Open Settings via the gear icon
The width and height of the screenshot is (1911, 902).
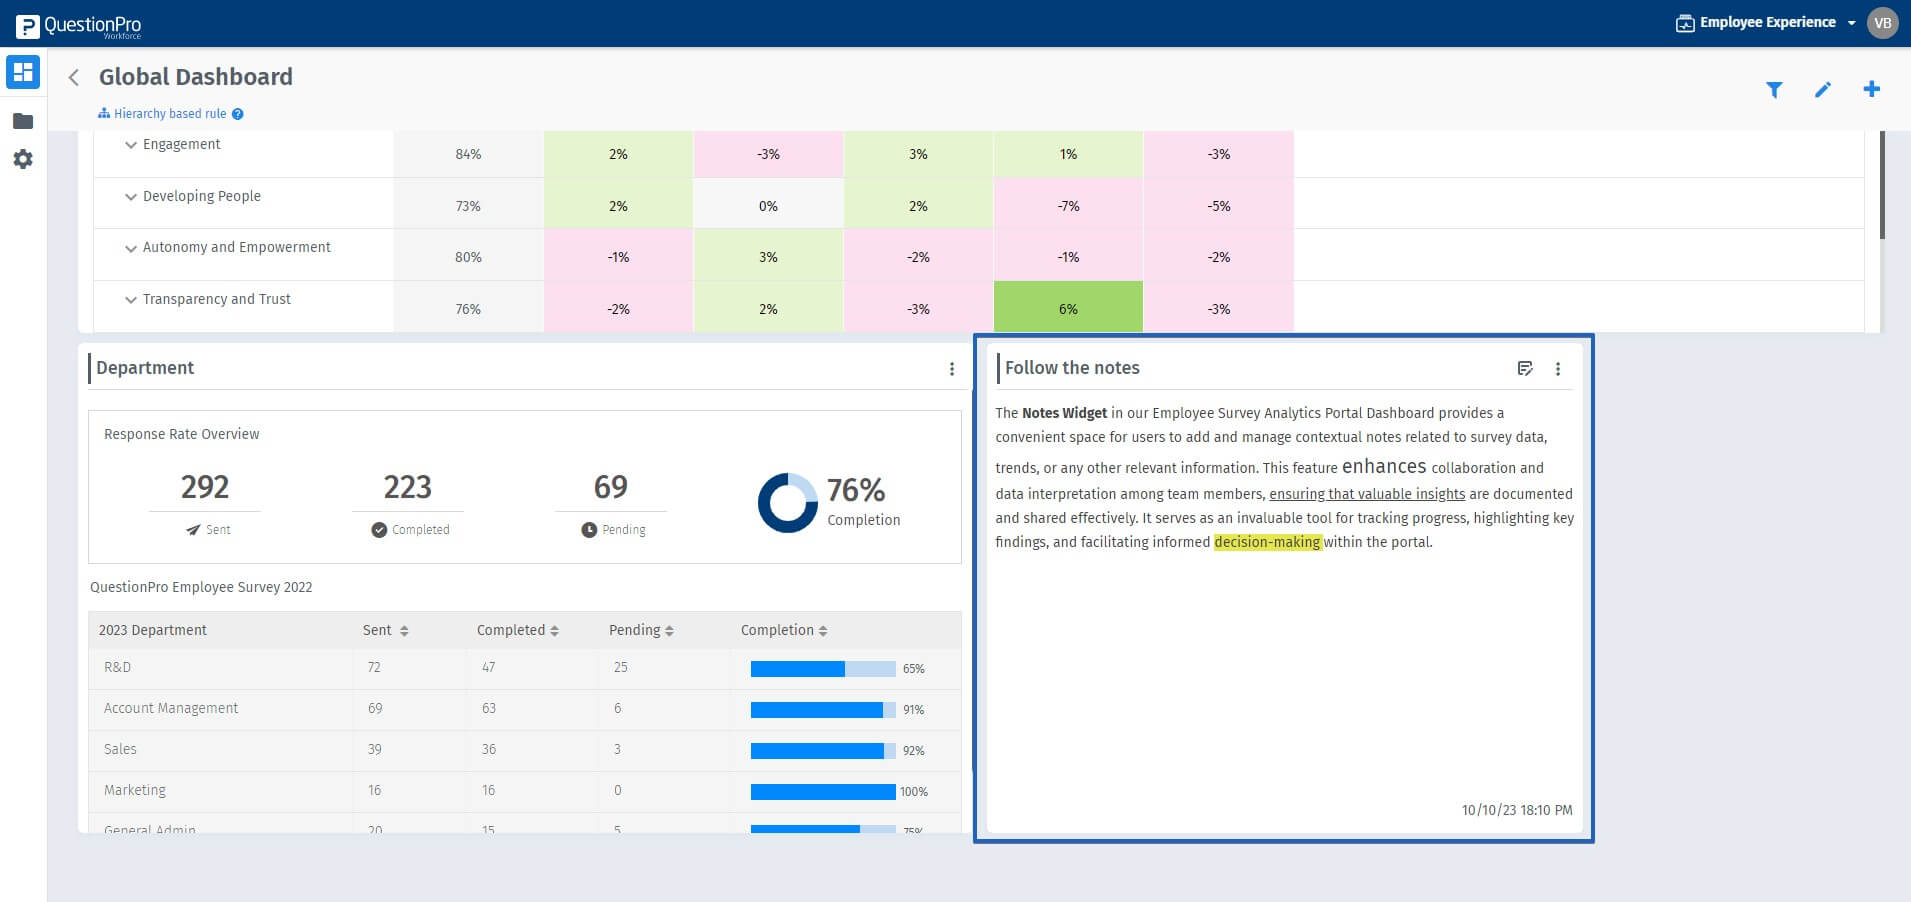[x=22, y=159]
